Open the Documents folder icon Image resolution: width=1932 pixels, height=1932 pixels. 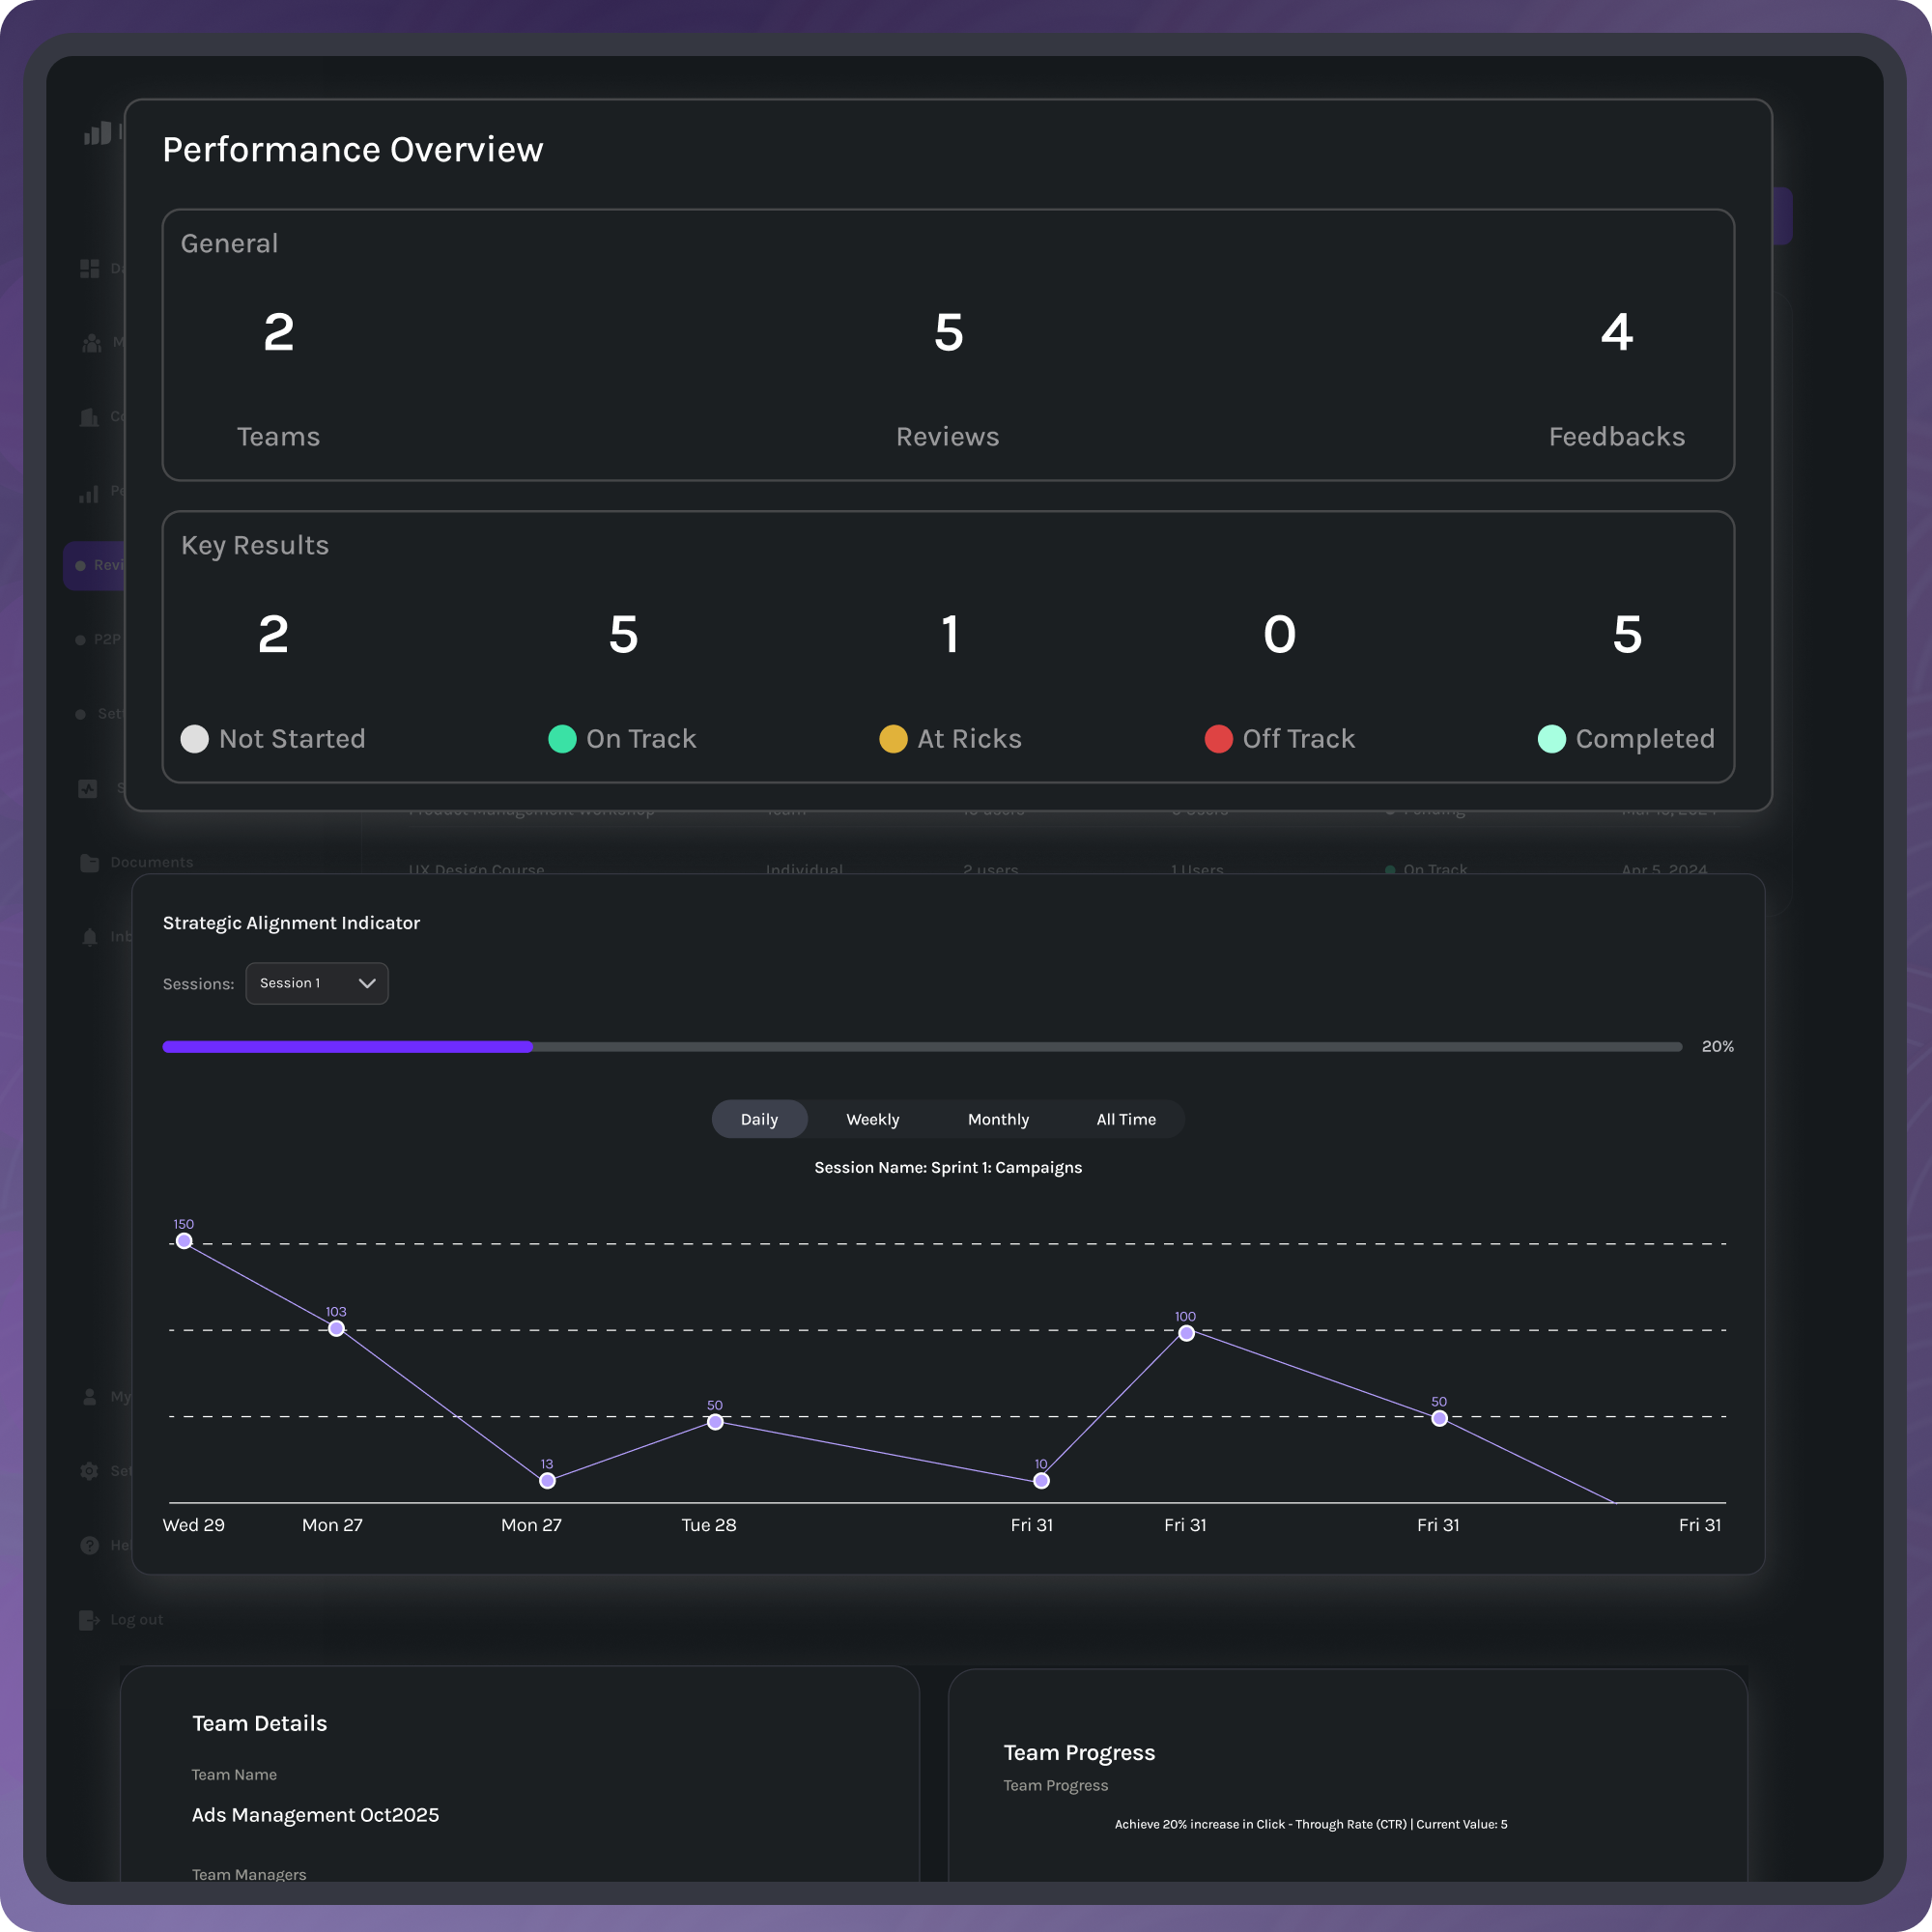[x=90, y=861]
